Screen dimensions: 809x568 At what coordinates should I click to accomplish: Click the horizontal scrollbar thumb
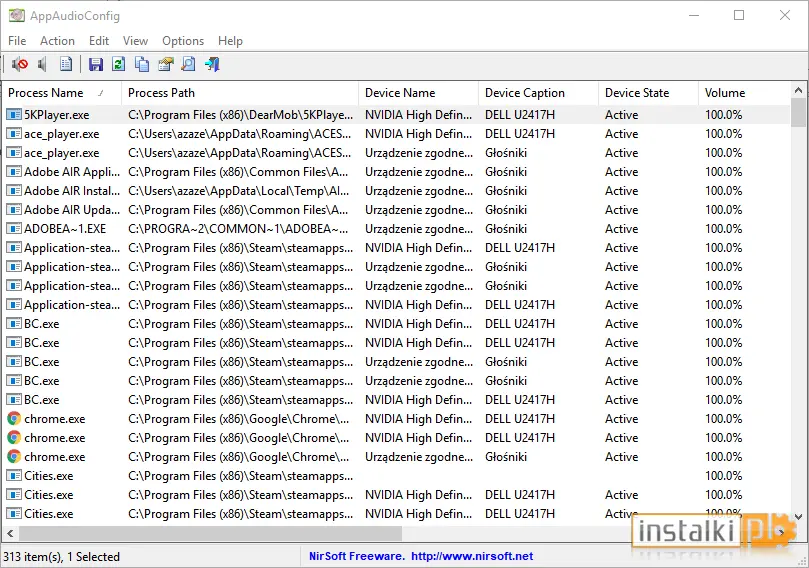coord(210,533)
